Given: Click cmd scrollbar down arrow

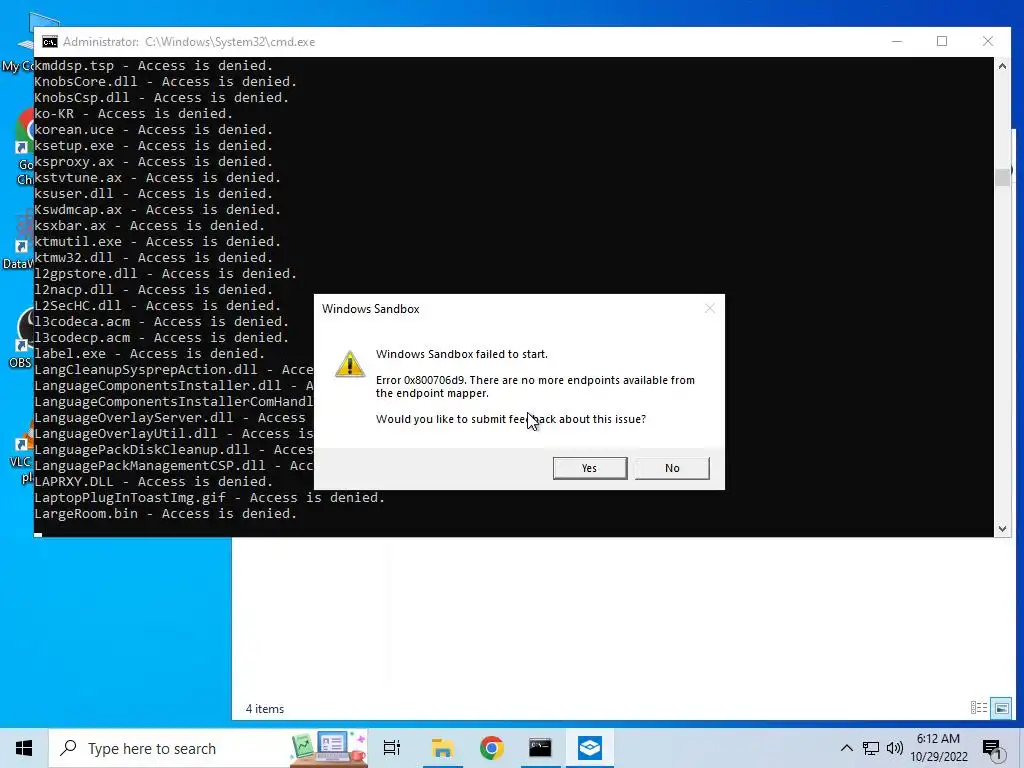Looking at the screenshot, I should tap(1002, 529).
